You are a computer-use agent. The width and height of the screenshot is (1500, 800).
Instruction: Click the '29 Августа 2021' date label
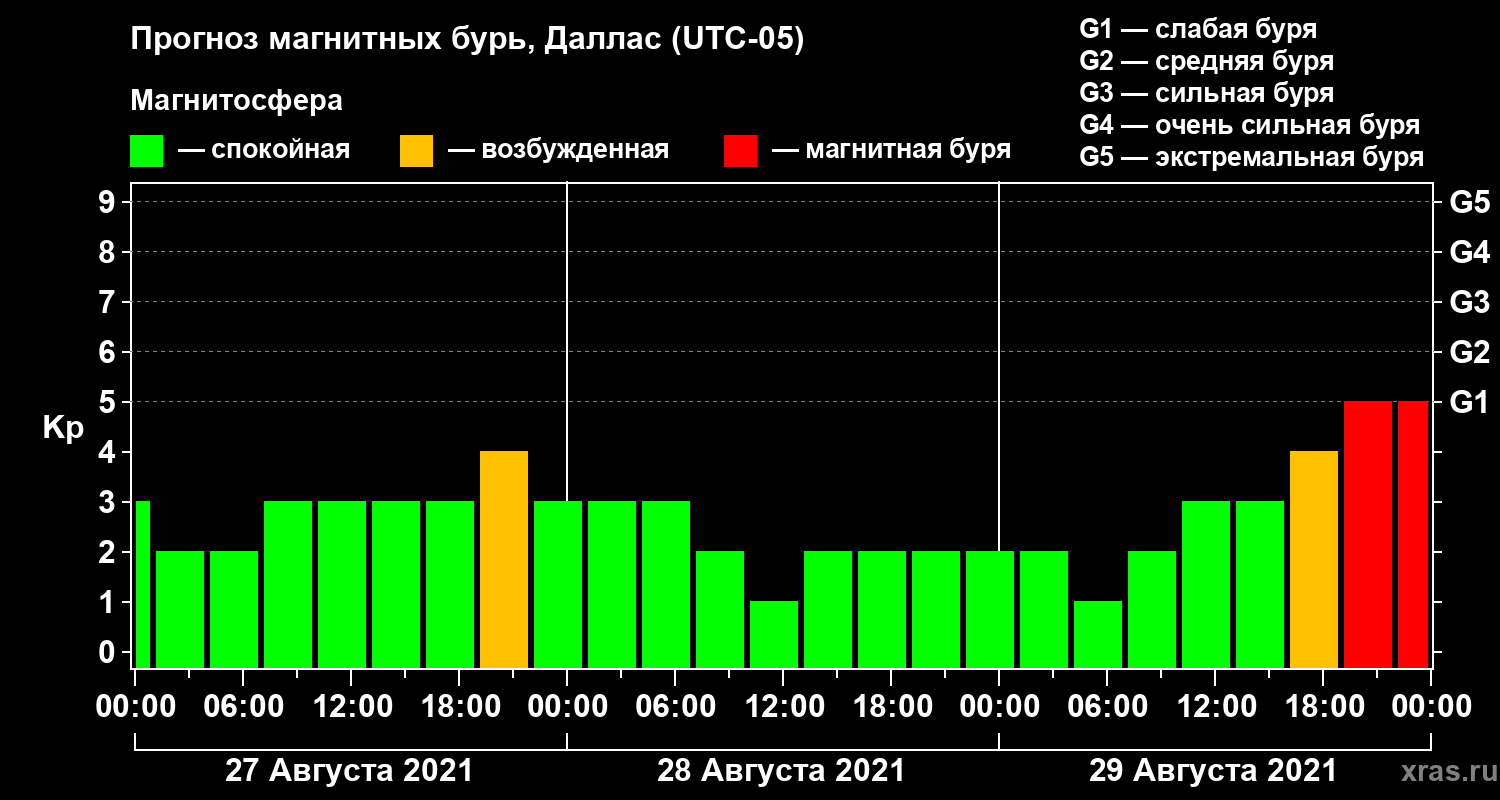tap(1213, 771)
